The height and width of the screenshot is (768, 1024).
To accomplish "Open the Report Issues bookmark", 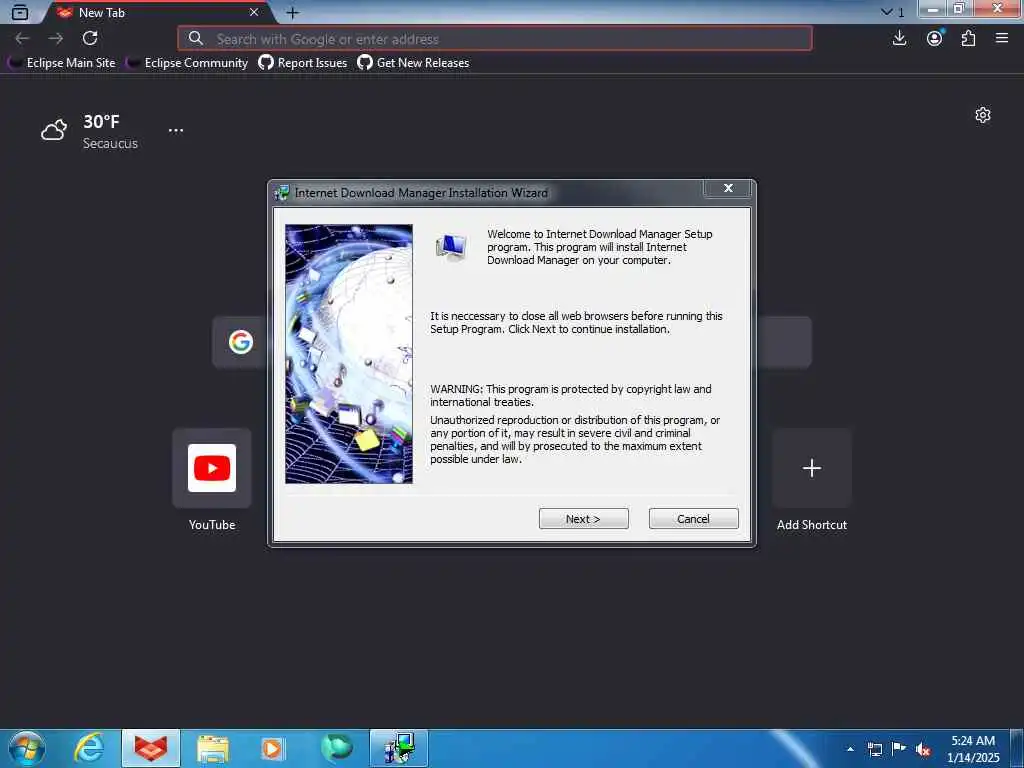I will point(303,63).
